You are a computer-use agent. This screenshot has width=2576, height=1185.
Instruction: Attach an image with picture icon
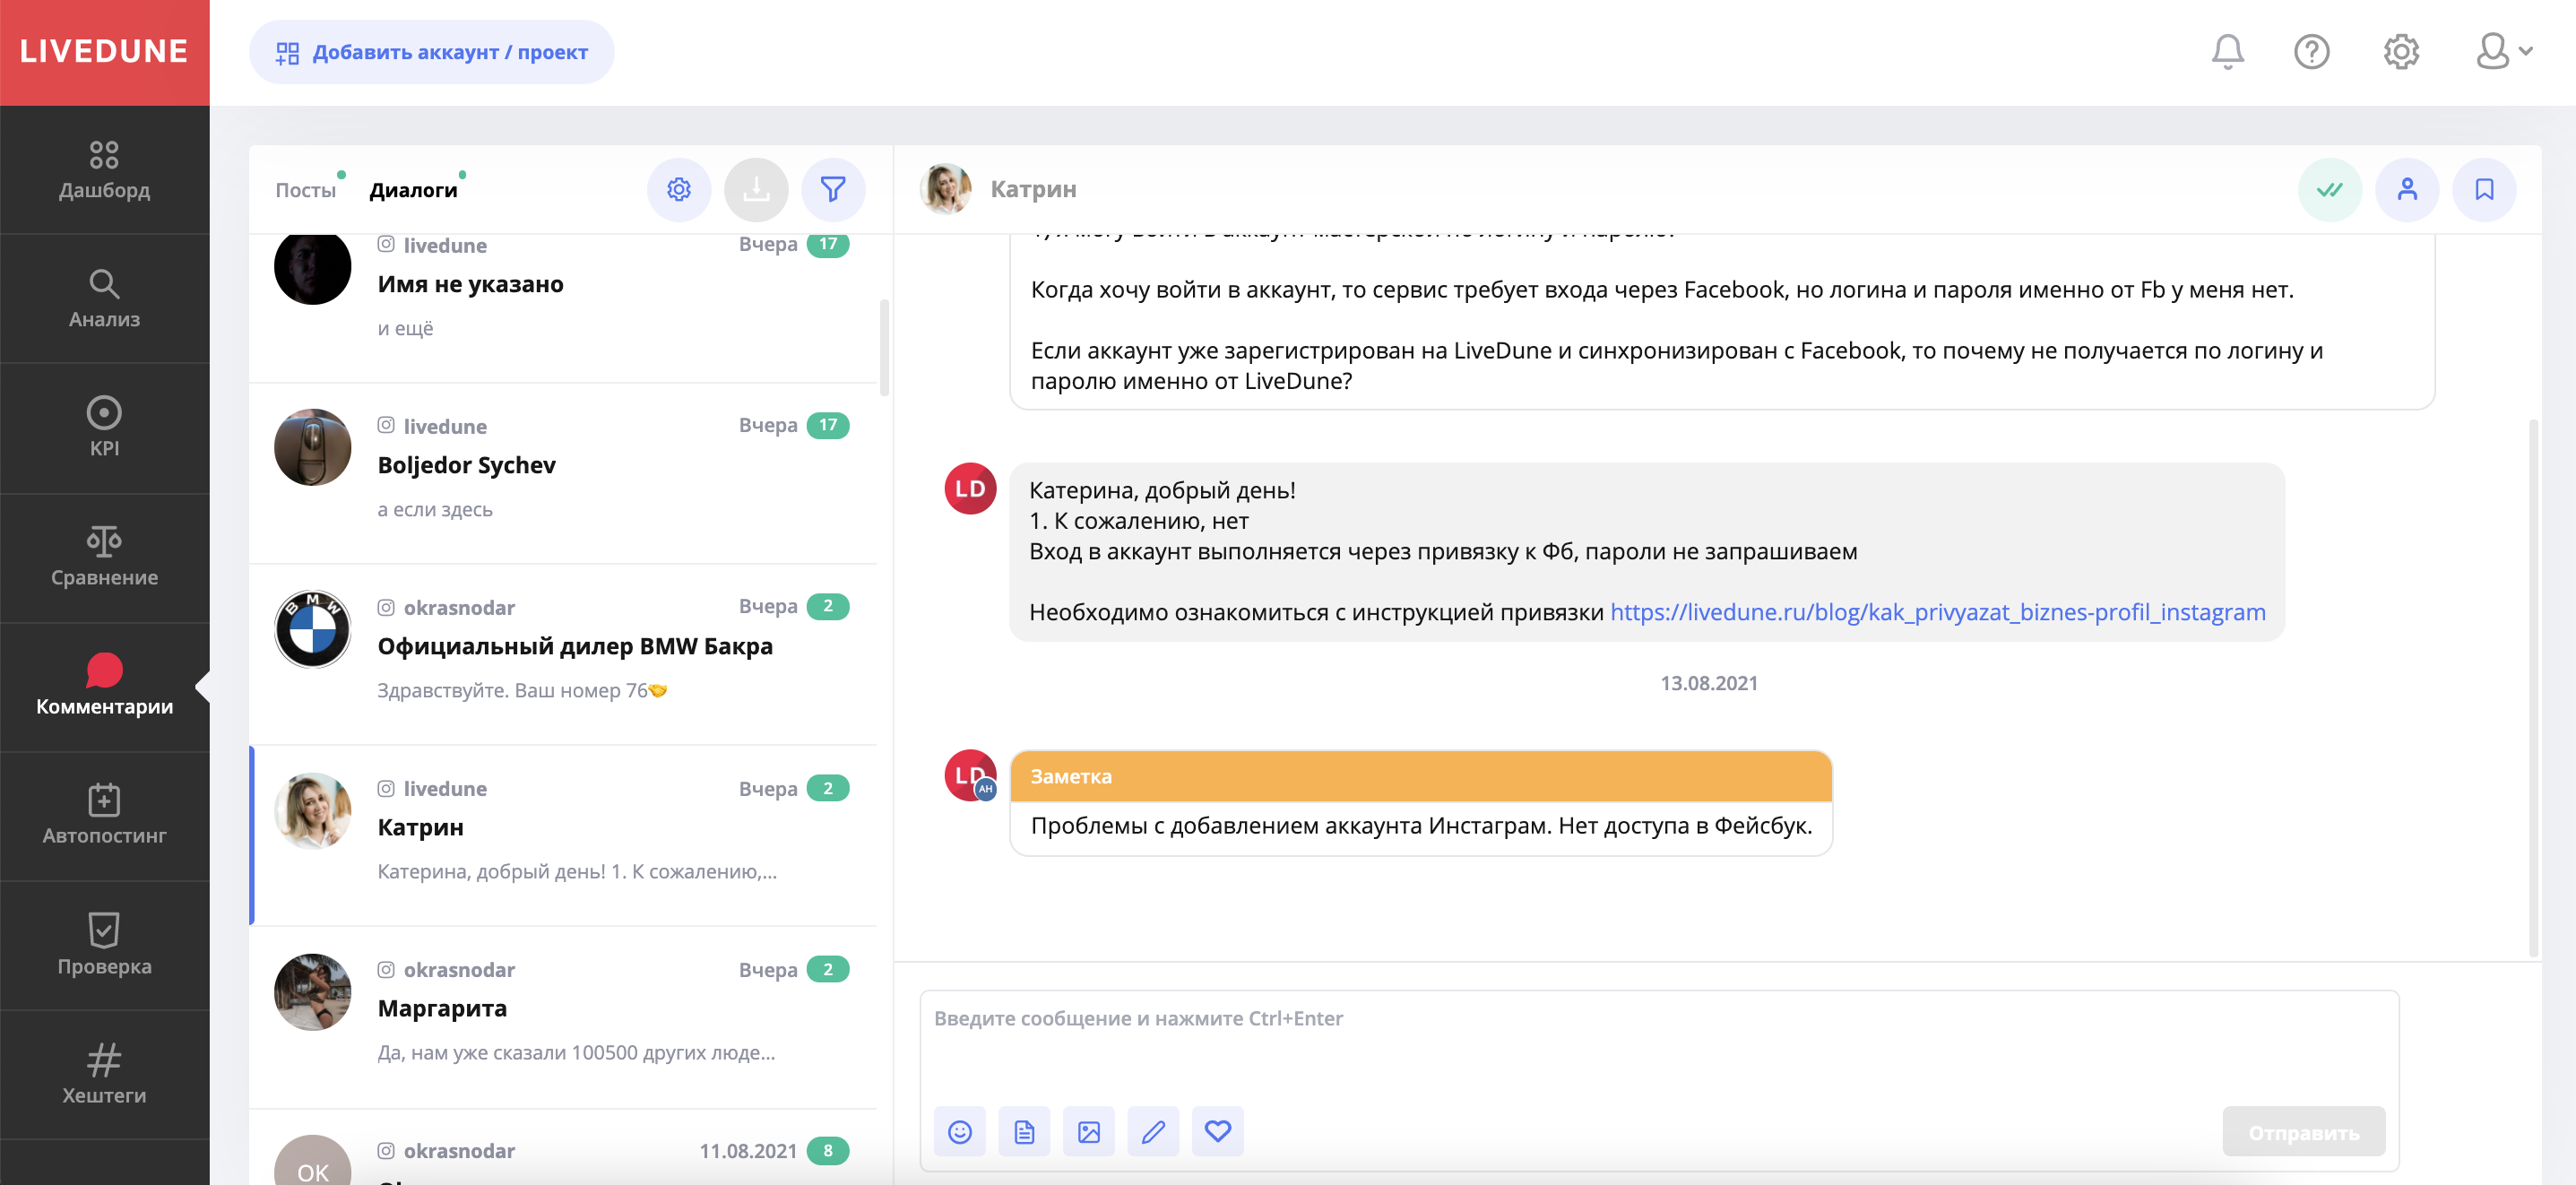coord(1088,1131)
